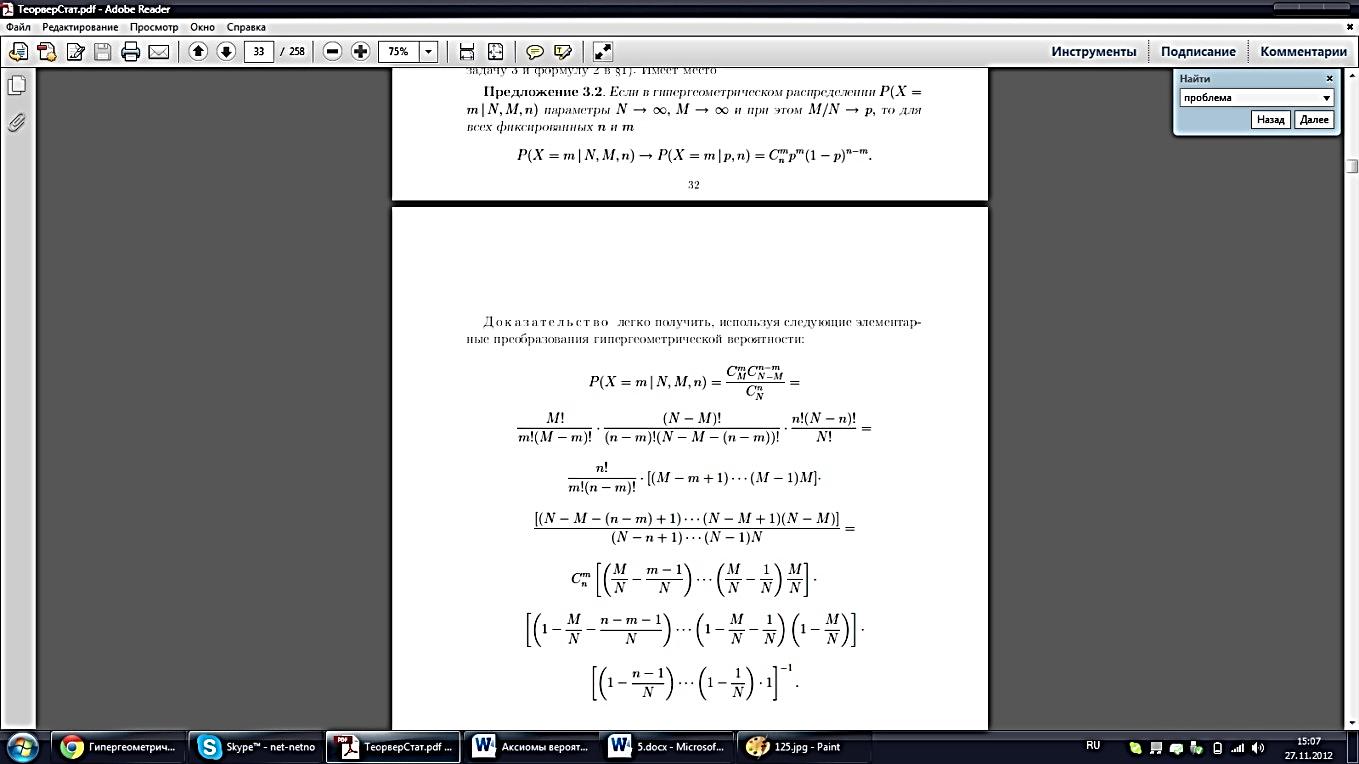The width and height of the screenshot is (1359, 764).
Task: Click ТеорверСтат.pdf taskbar button
Action: click(x=394, y=746)
